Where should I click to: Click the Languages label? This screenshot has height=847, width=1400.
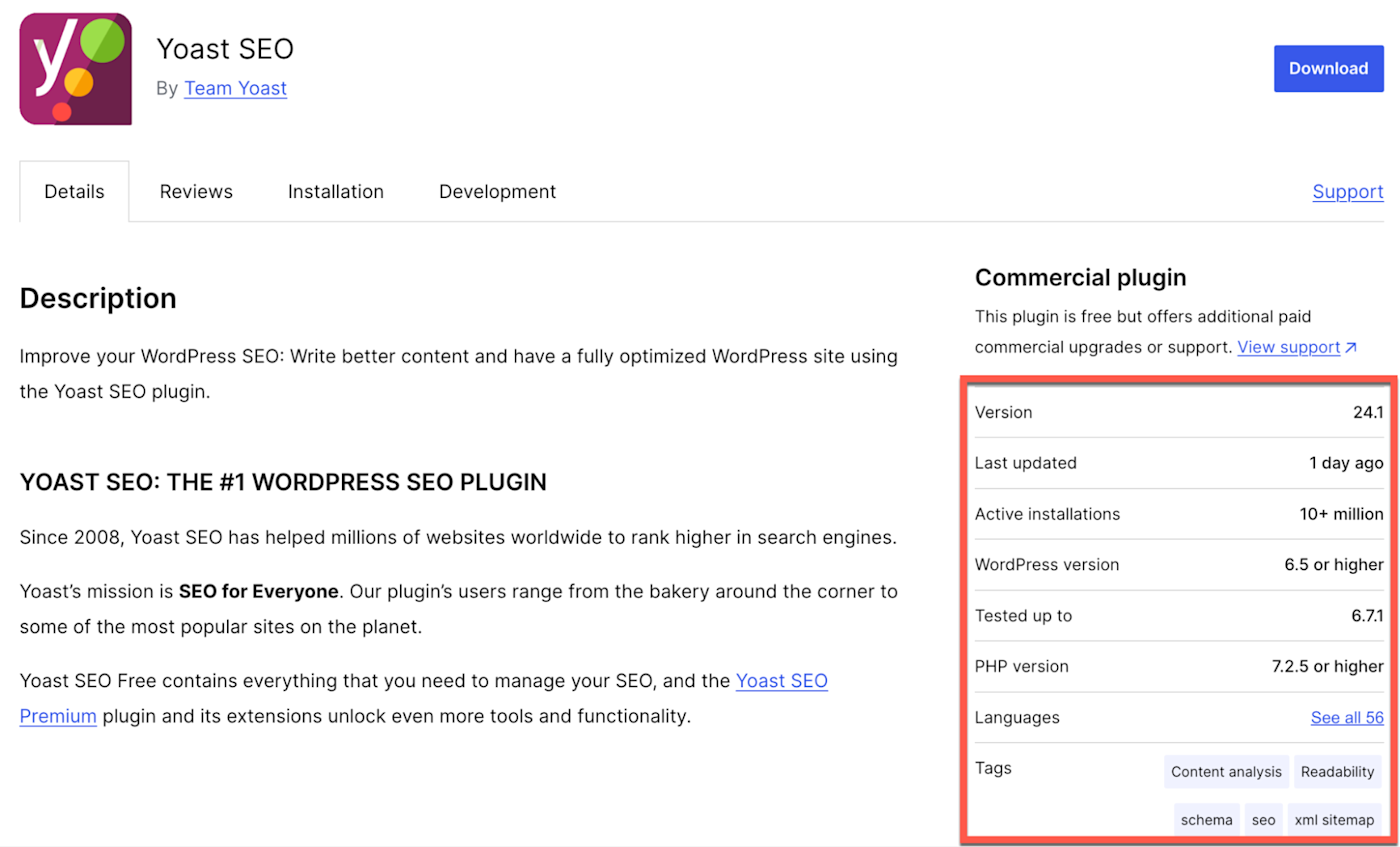tap(1017, 717)
